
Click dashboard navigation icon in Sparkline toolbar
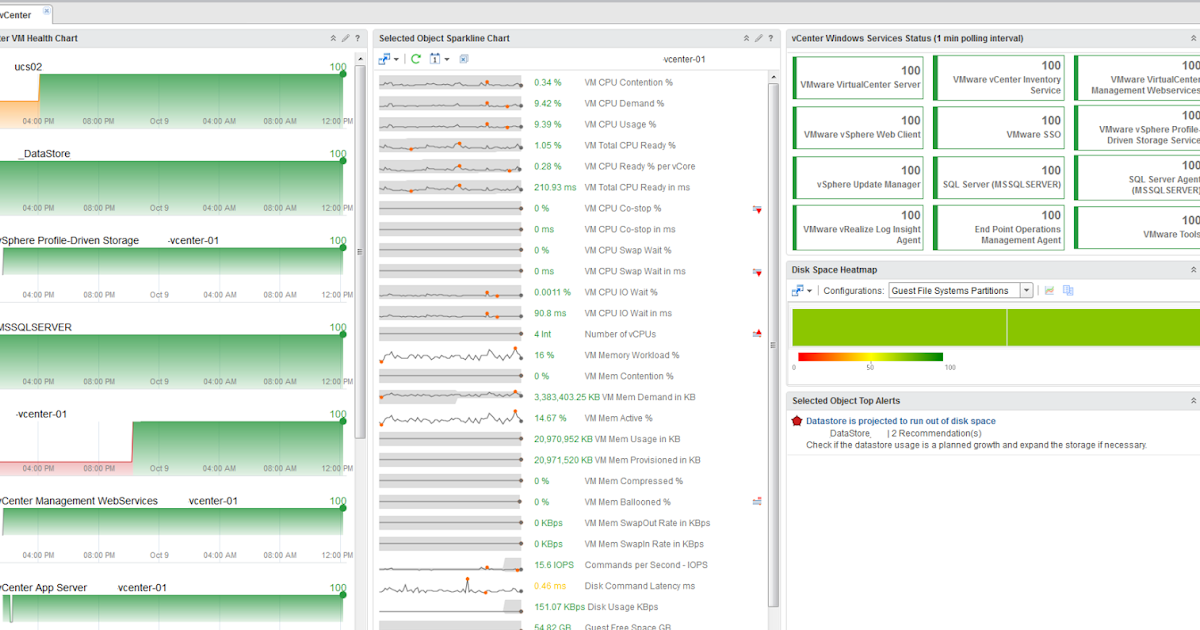pyautogui.click(x=385, y=59)
